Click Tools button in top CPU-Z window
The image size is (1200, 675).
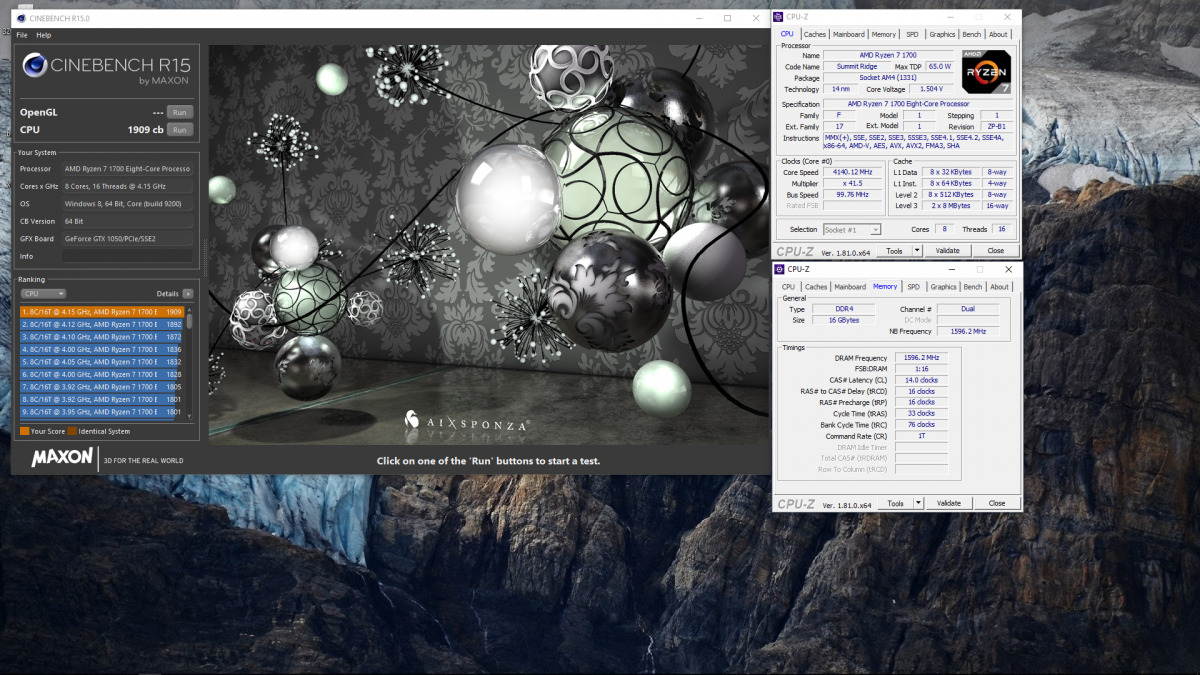pyautogui.click(x=895, y=251)
